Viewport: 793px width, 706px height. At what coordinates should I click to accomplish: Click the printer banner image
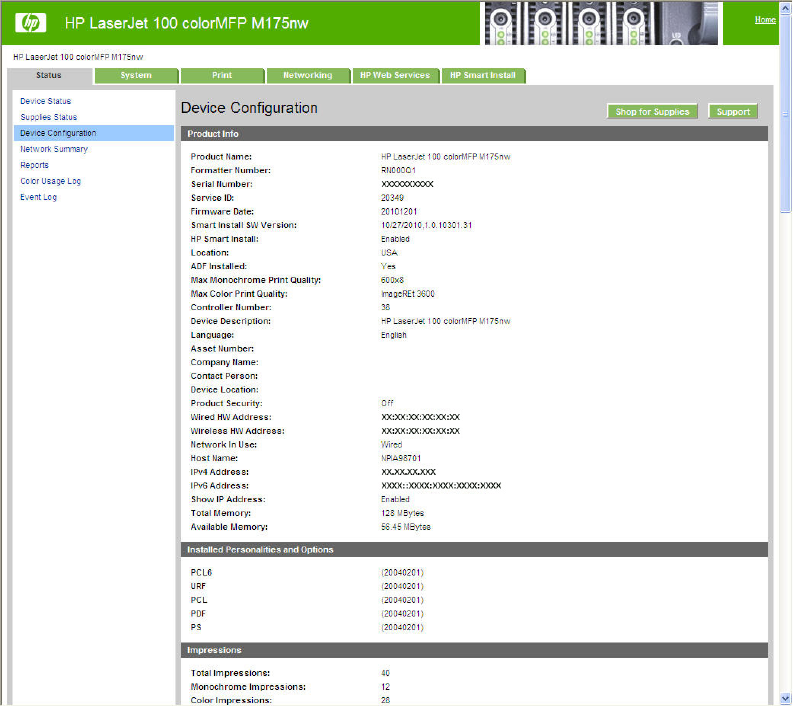pyautogui.click(x=601, y=23)
